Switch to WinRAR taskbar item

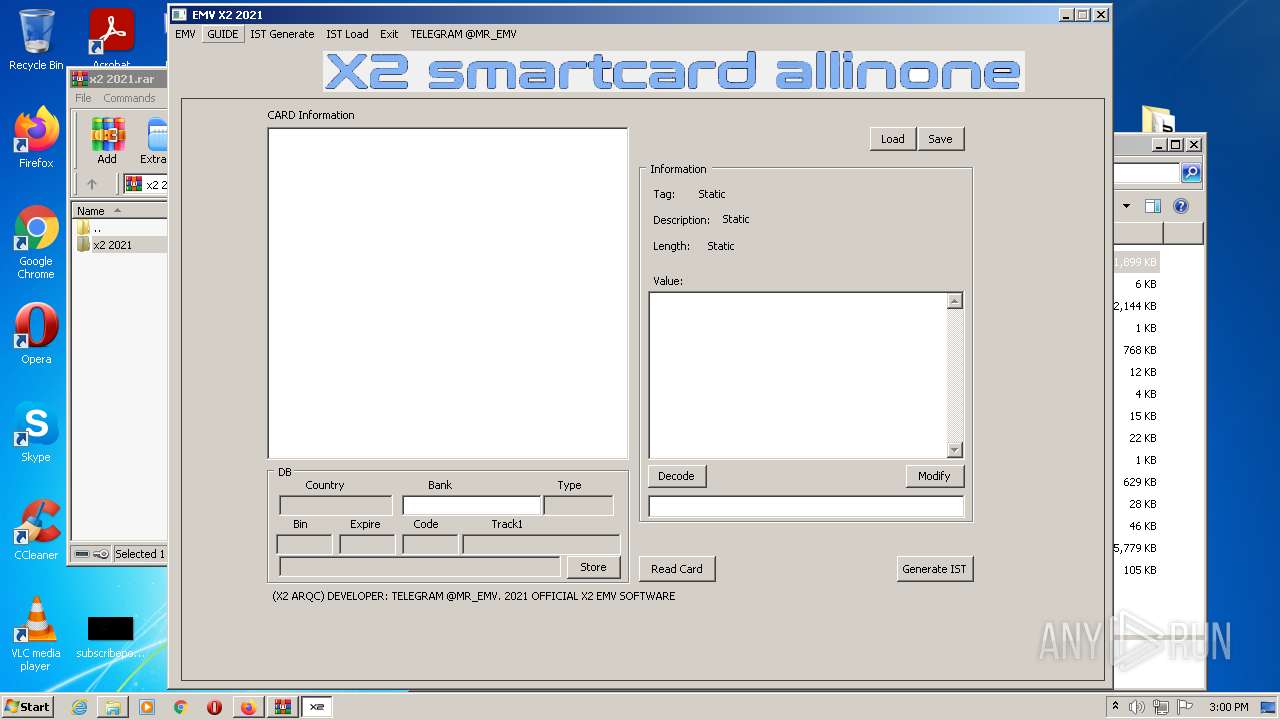(x=282, y=707)
